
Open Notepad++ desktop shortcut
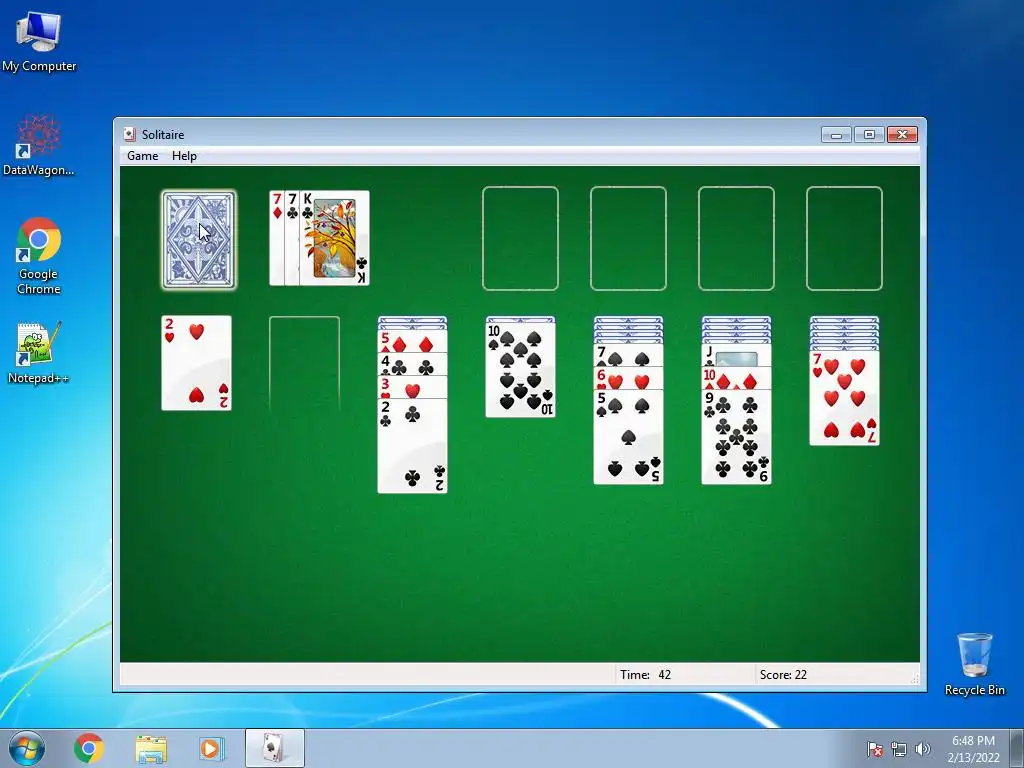coord(38,352)
